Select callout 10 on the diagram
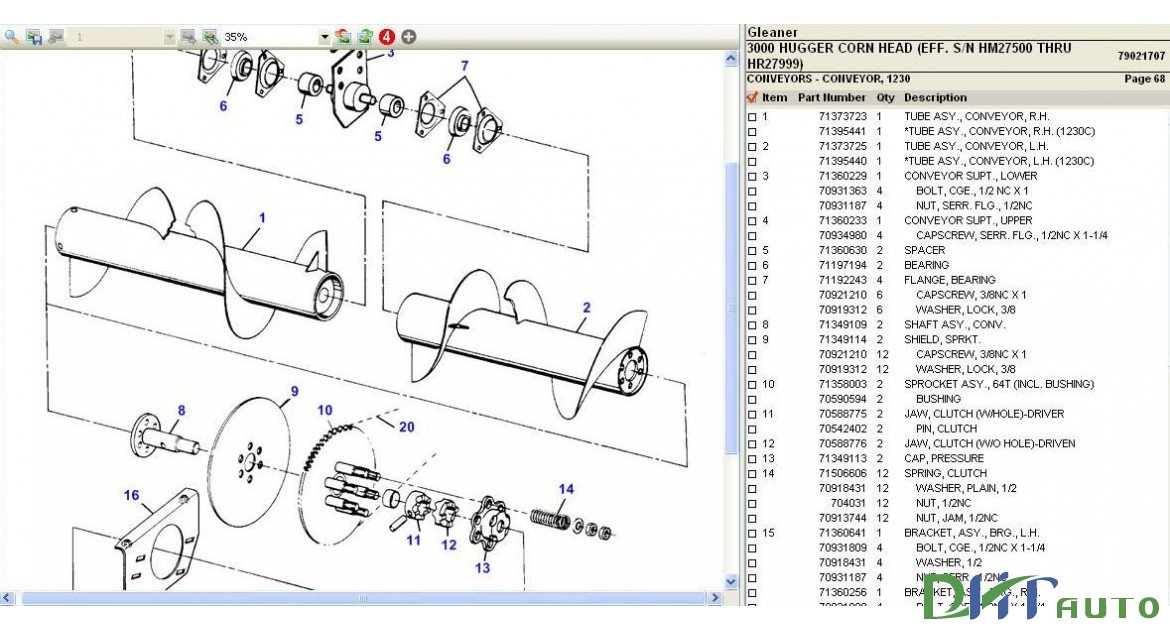The width and height of the screenshot is (1170, 630). (x=325, y=410)
